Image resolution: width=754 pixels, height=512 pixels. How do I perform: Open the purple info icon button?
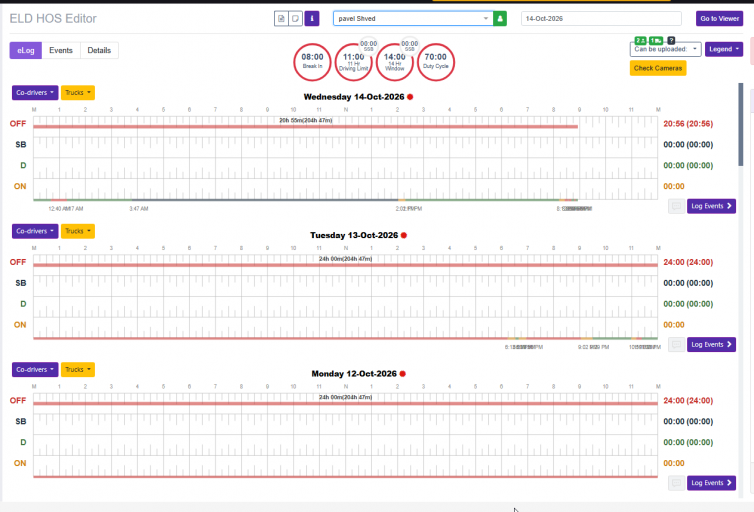click(312, 19)
